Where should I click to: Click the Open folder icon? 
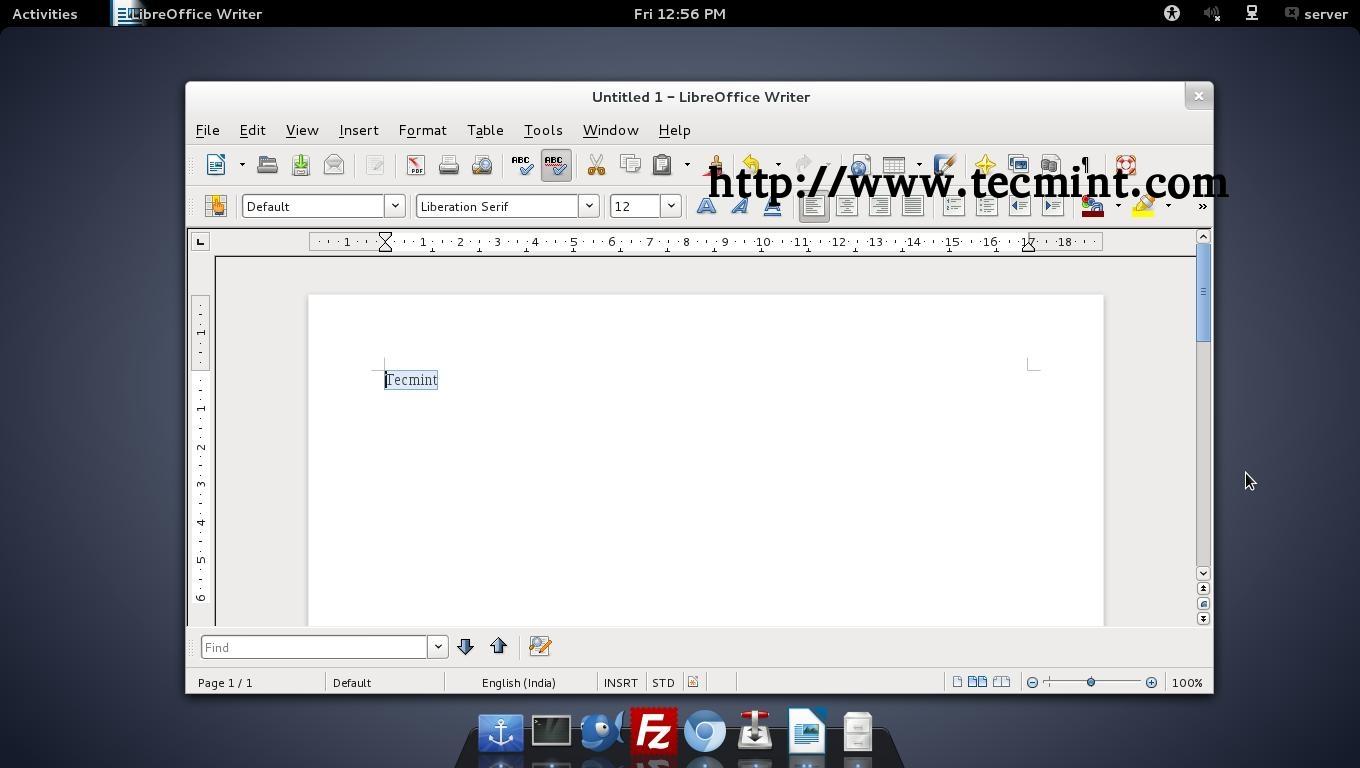click(267, 165)
